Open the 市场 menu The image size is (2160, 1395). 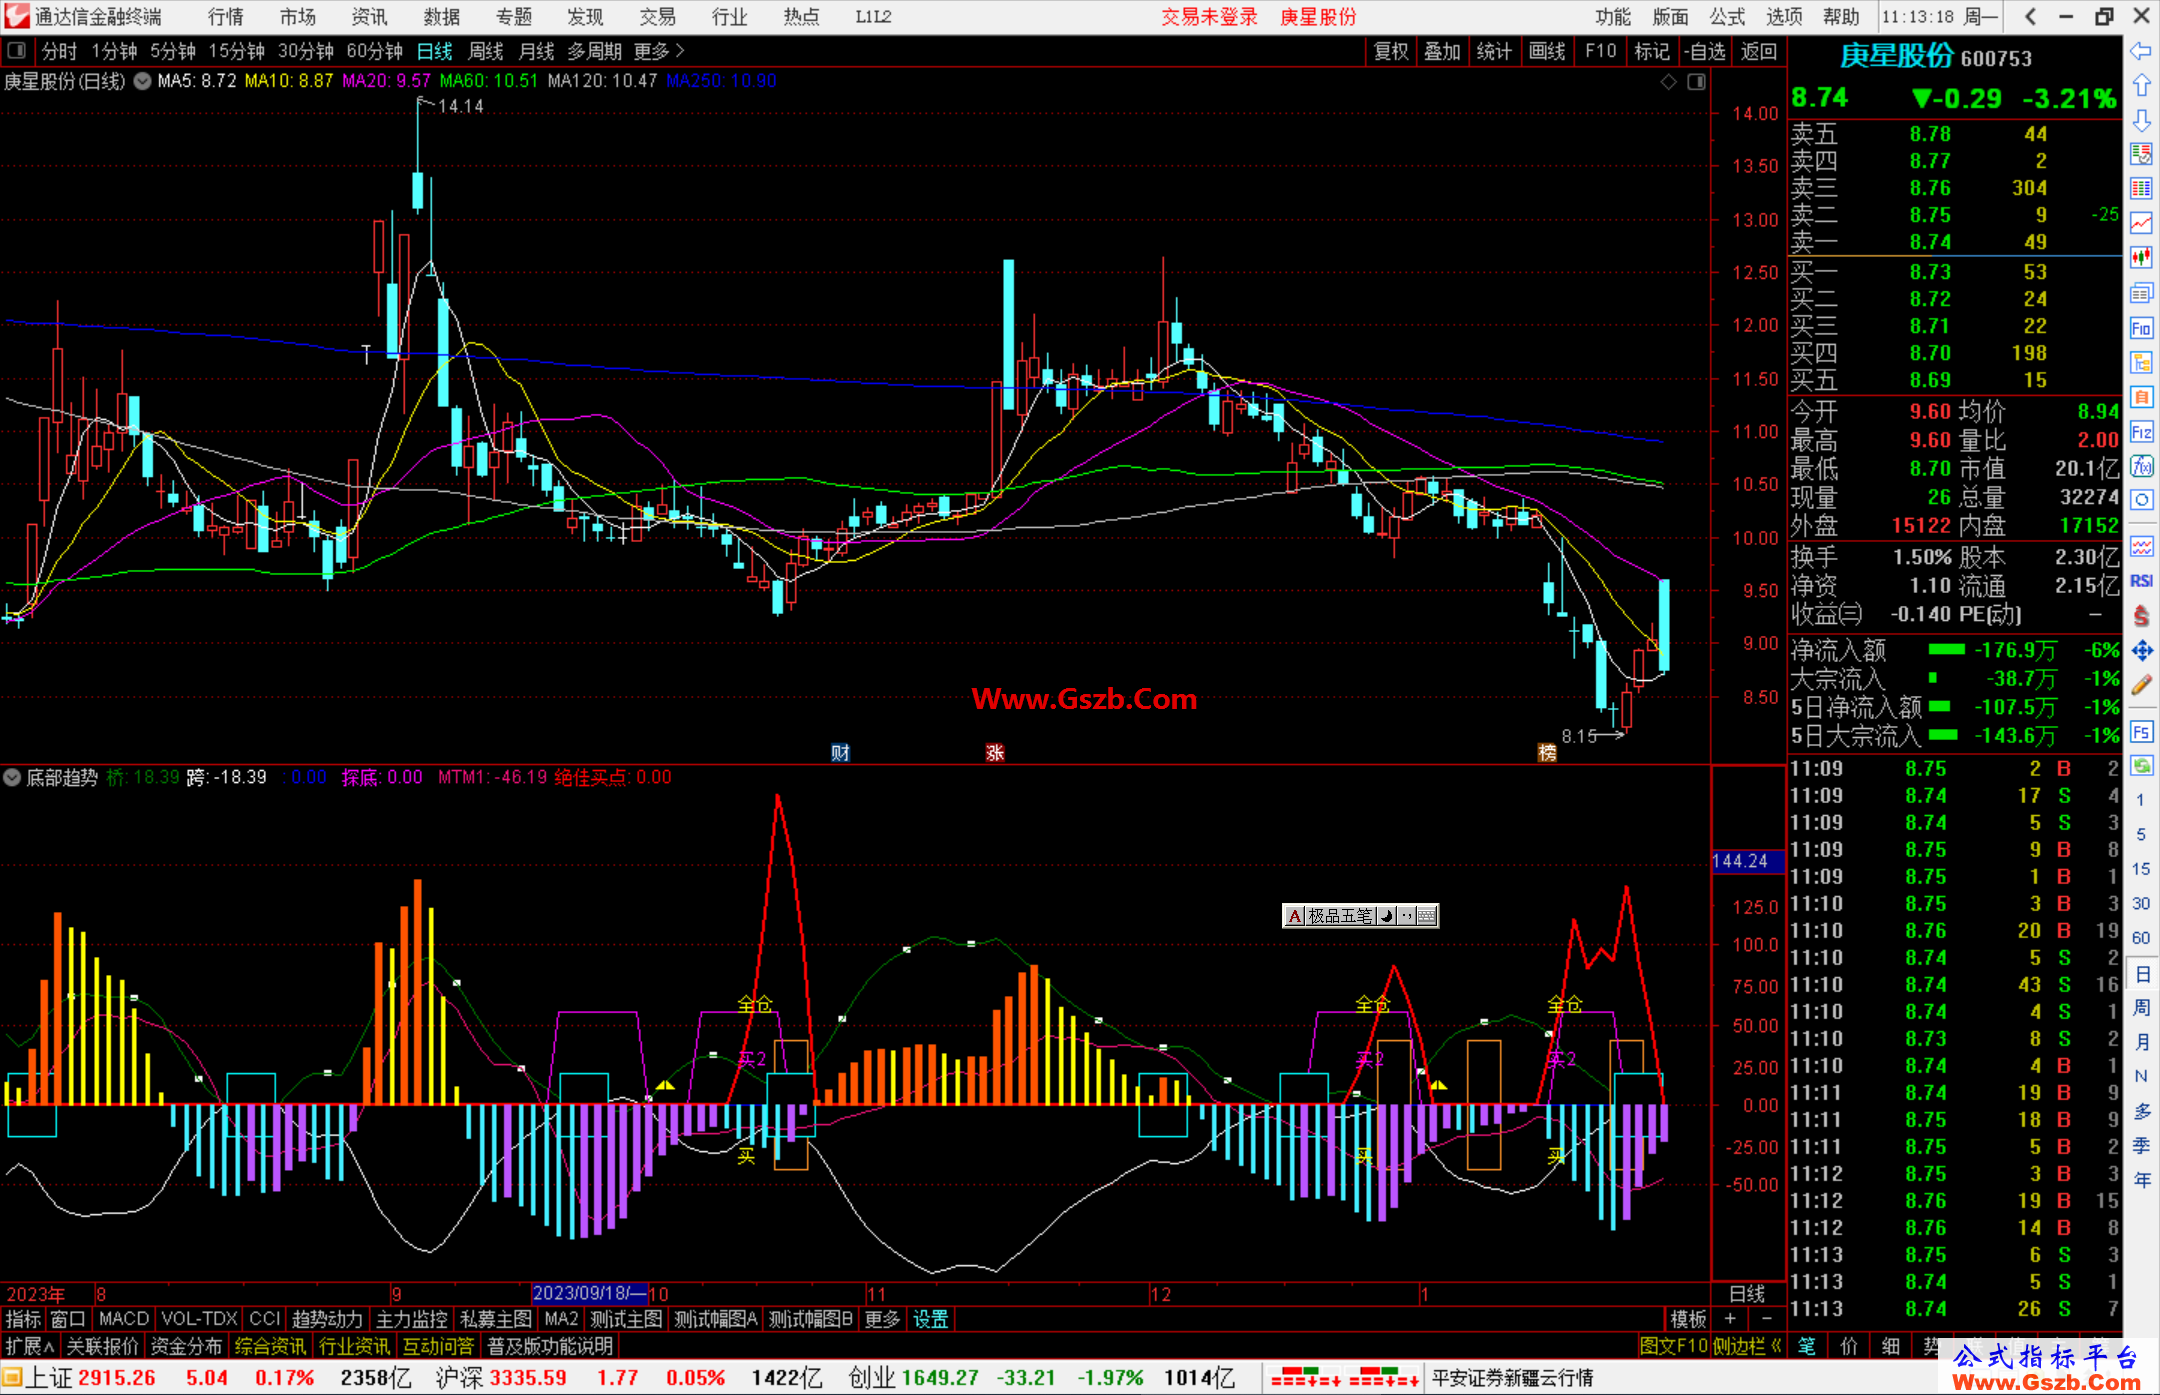tap(298, 17)
